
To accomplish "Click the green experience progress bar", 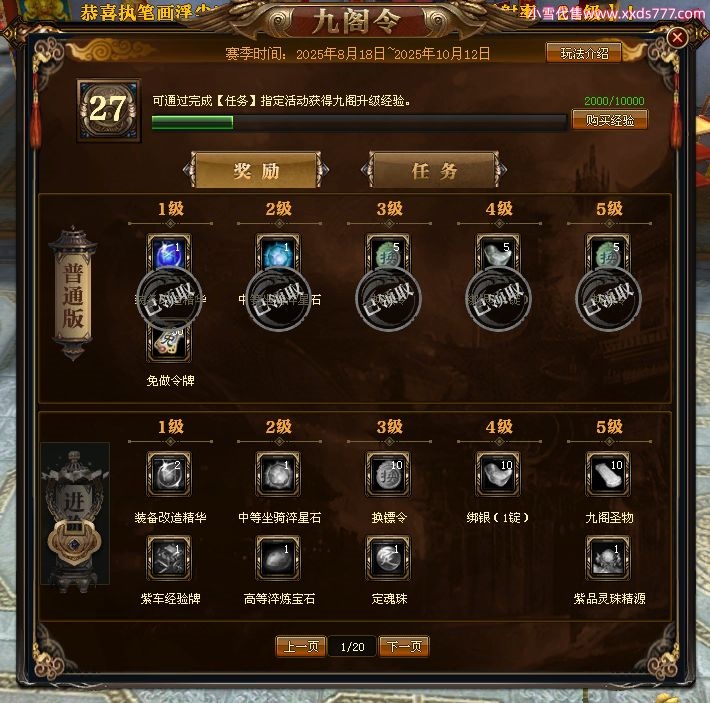I will [x=359, y=122].
